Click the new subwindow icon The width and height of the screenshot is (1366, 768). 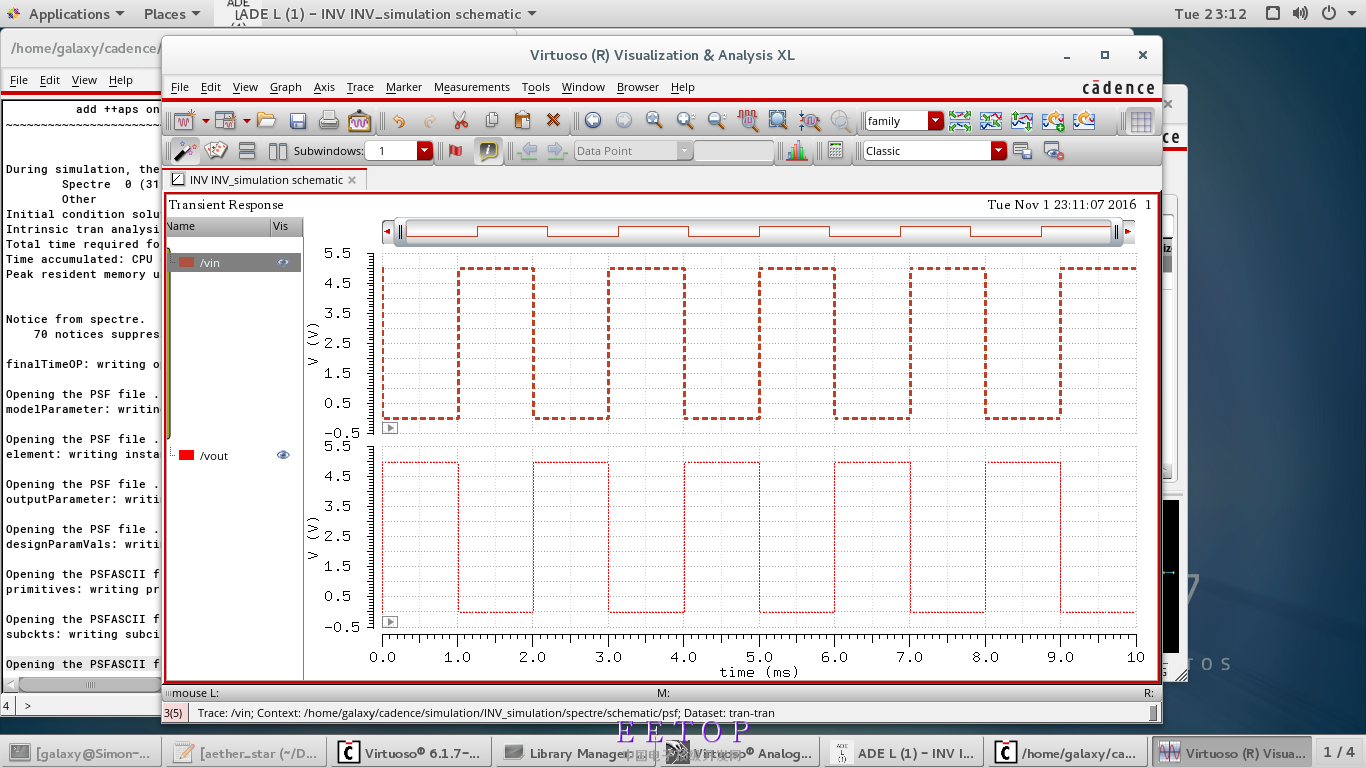tap(224, 121)
